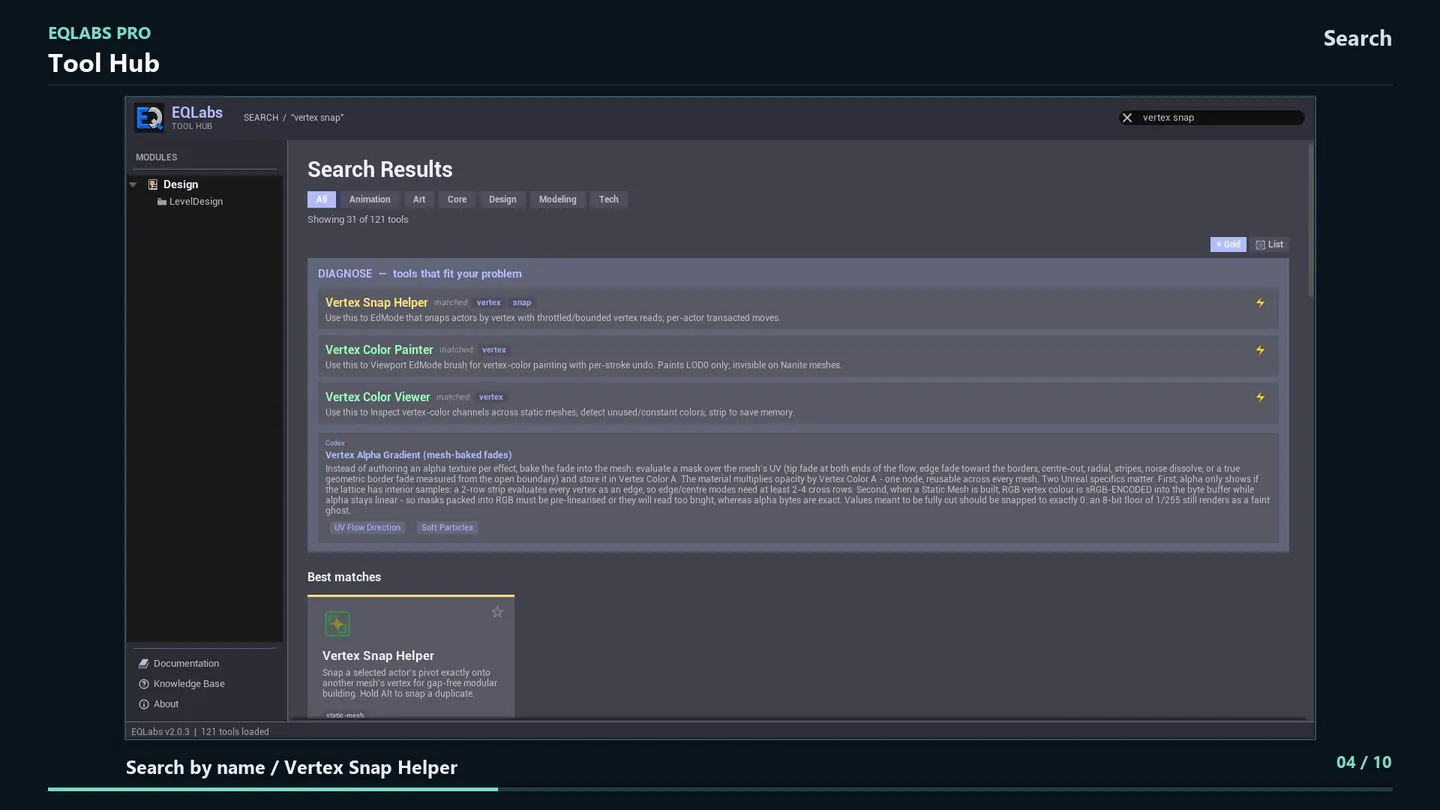Select the All filter tab
This screenshot has height=810, width=1440.
[x=321, y=200]
